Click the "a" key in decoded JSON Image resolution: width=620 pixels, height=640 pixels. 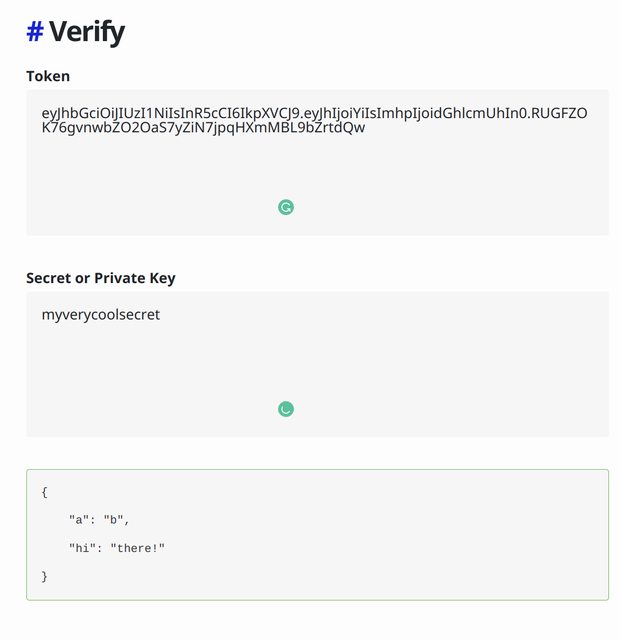[79, 520]
